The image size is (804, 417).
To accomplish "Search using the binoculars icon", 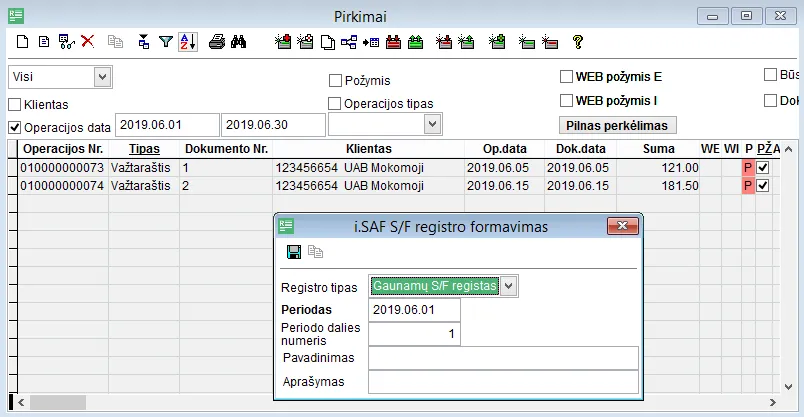I will pyautogui.click(x=238, y=42).
